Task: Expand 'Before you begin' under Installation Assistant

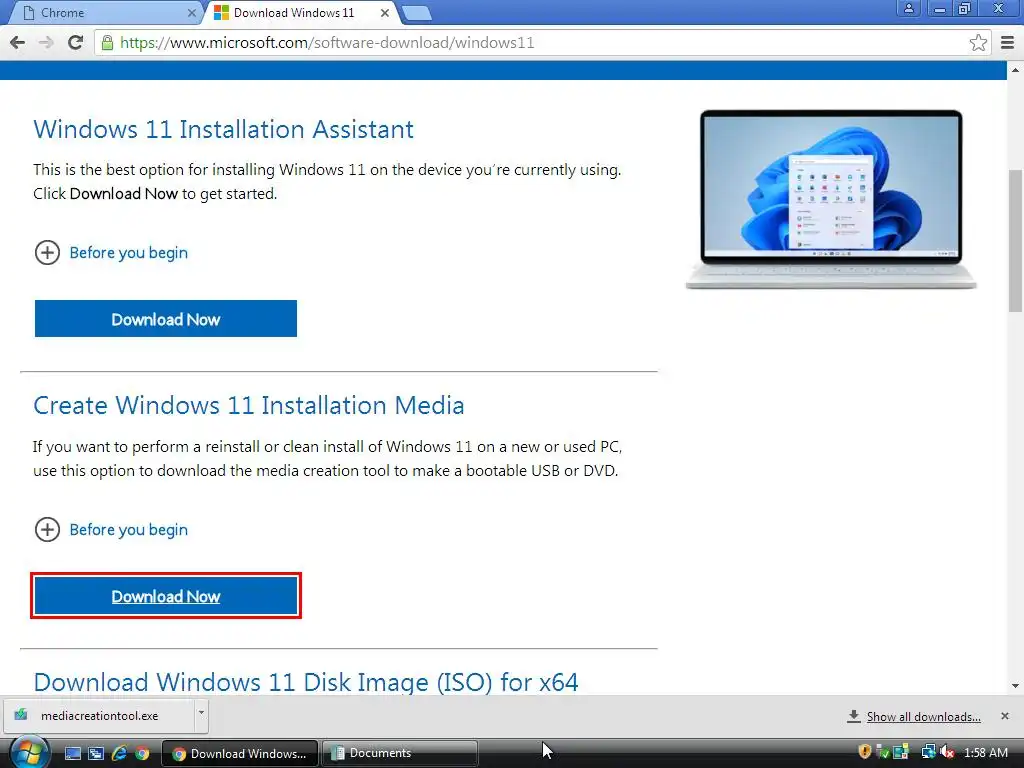Action: [111, 253]
